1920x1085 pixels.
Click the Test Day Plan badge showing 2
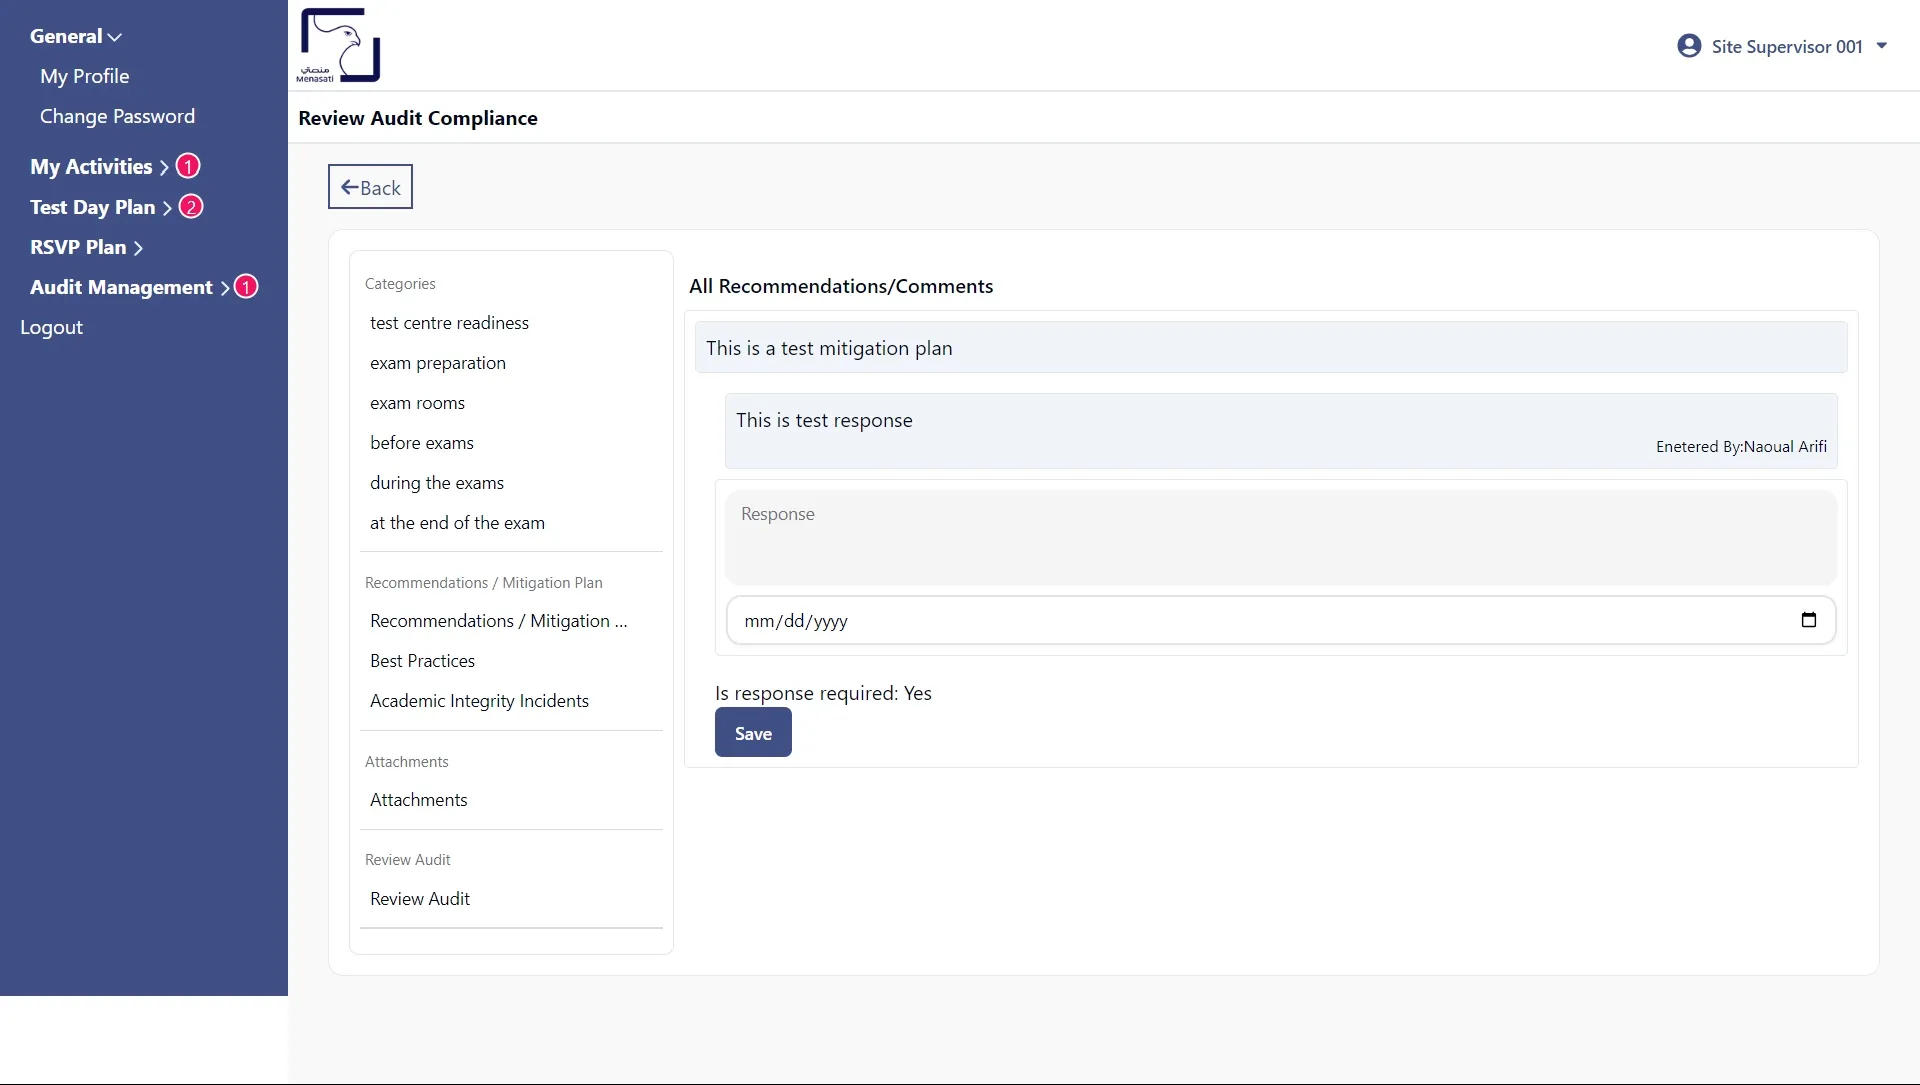coord(191,207)
